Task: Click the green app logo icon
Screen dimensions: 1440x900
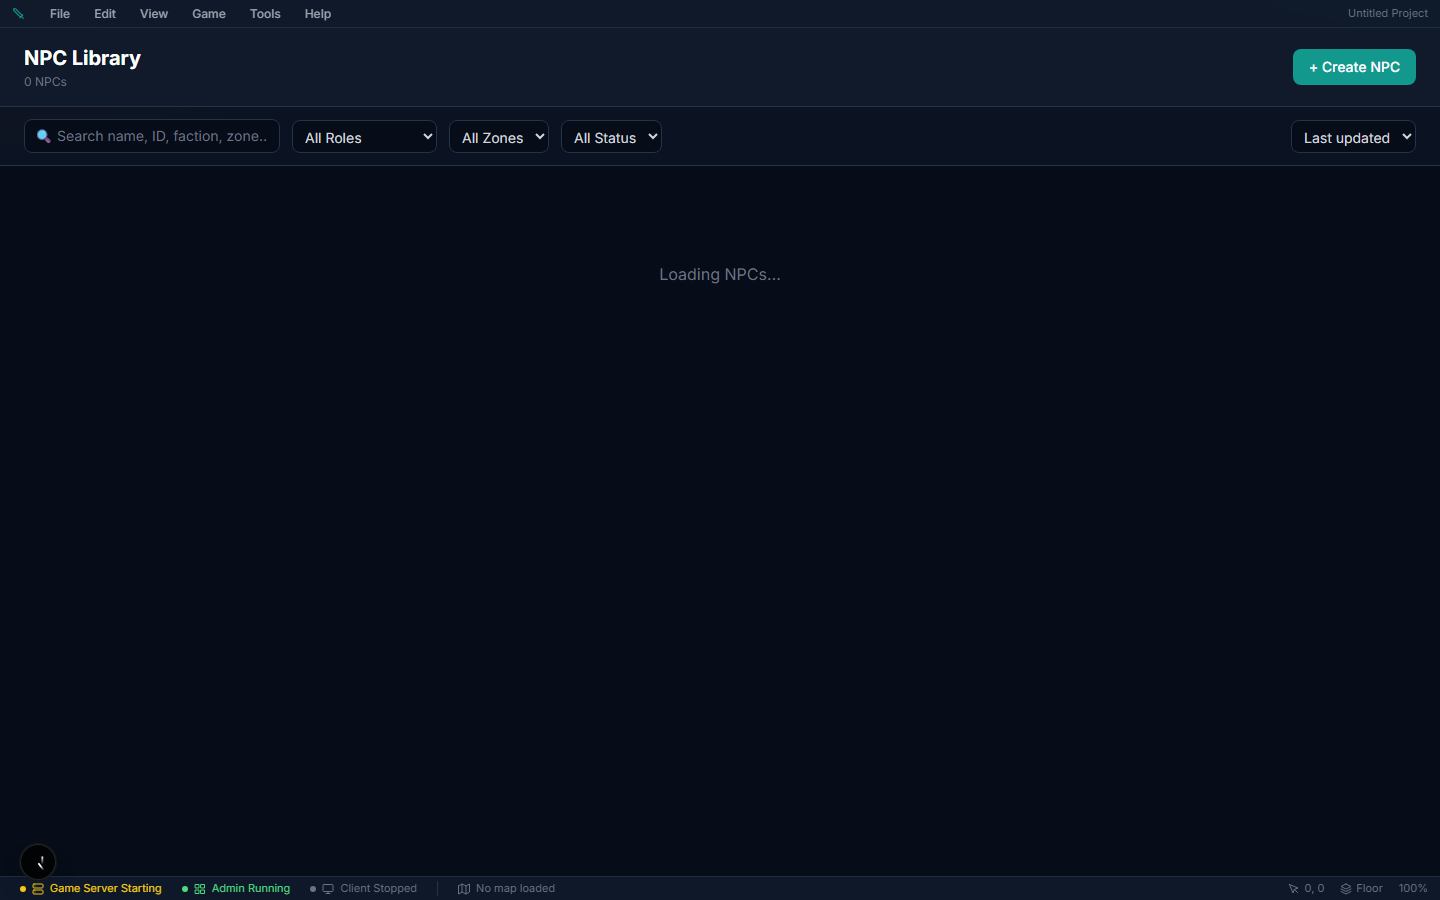Action: (18, 14)
